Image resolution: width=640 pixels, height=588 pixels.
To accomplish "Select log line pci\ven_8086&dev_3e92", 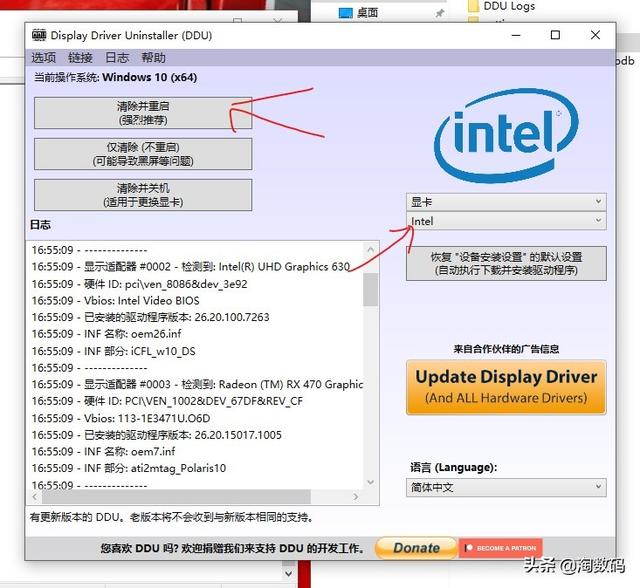I will (x=140, y=284).
